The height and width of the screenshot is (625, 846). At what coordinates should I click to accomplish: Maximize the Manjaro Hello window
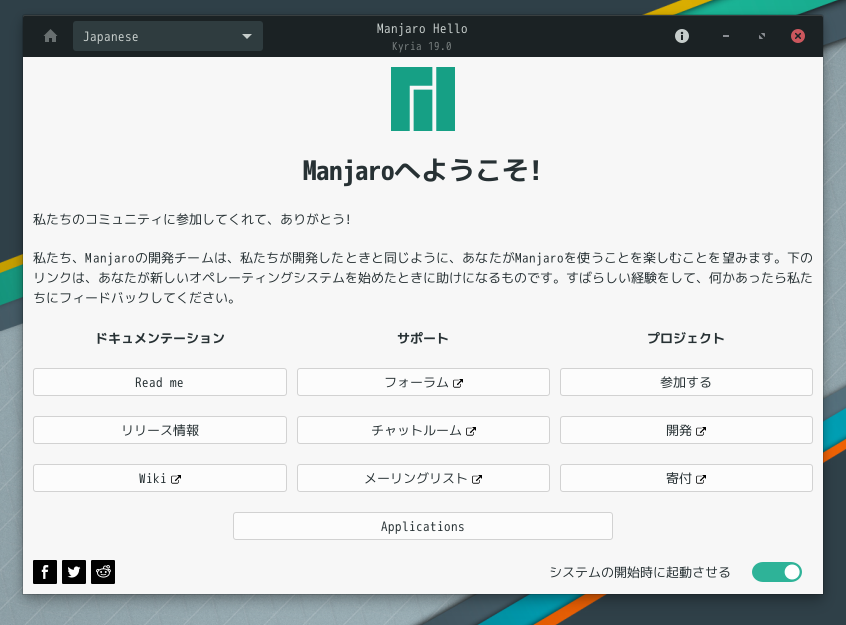[762, 36]
